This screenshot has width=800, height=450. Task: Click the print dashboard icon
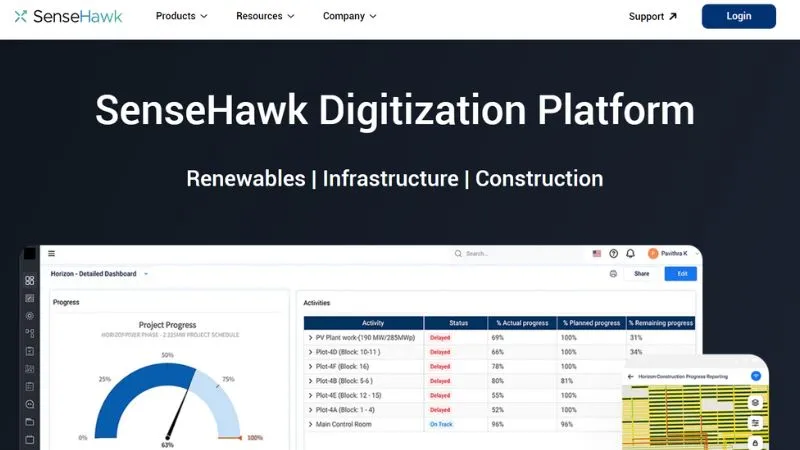click(613, 274)
